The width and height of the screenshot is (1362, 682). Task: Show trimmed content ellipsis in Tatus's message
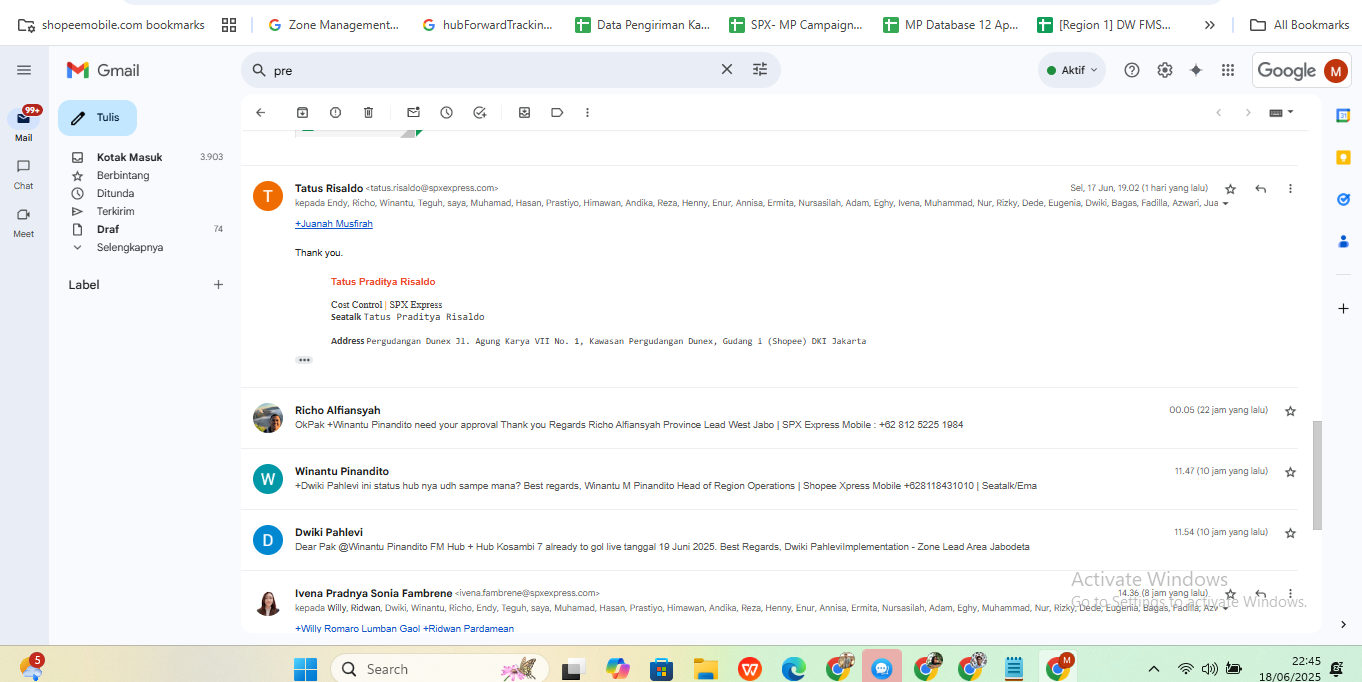pyautogui.click(x=304, y=359)
